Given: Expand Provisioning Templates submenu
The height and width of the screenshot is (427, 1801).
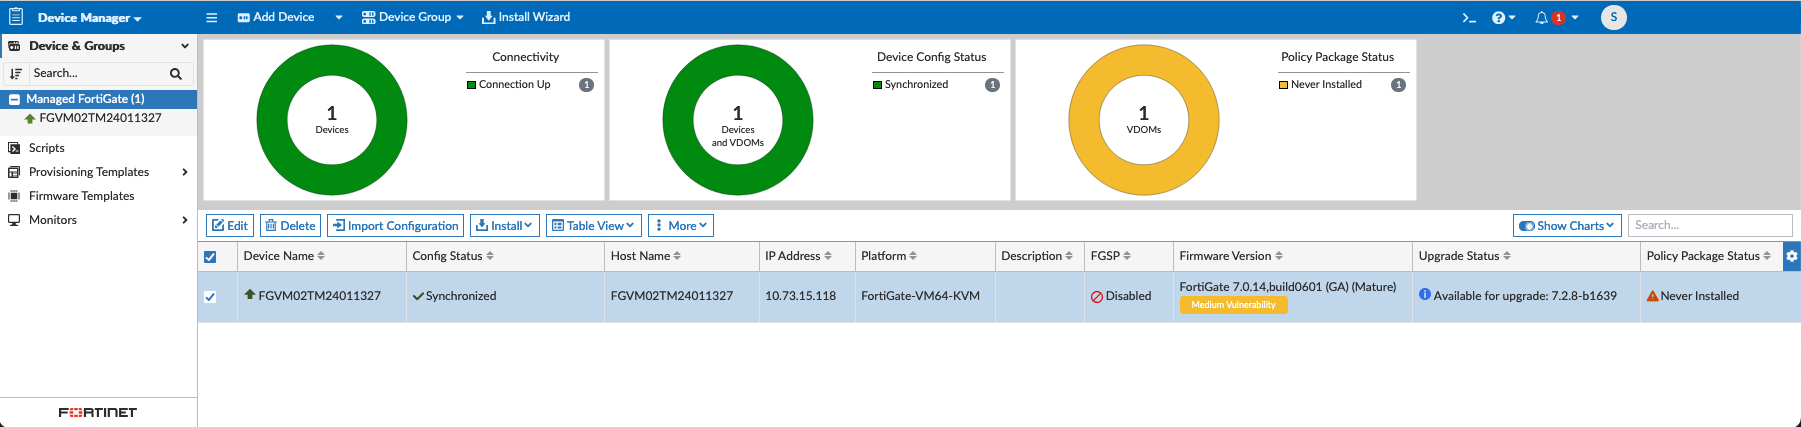Looking at the screenshot, I should pos(184,172).
